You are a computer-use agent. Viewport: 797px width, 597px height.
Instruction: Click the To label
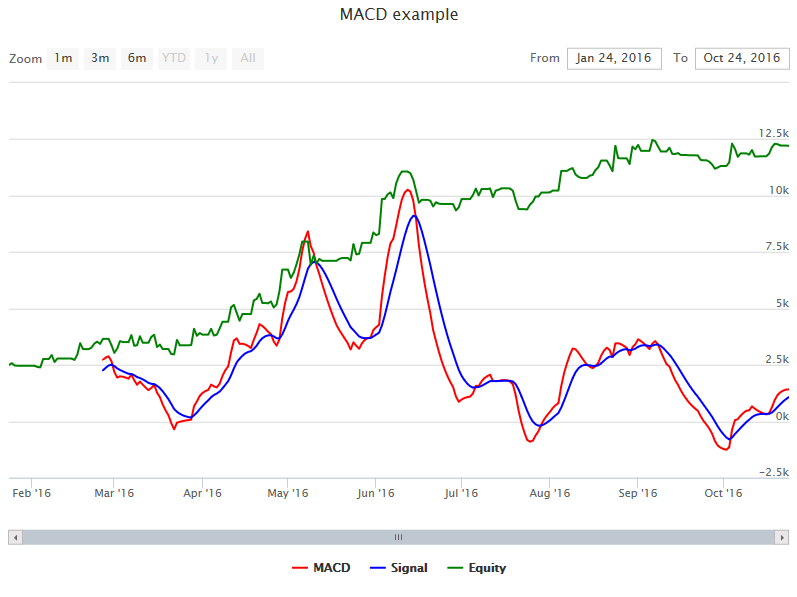click(680, 58)
